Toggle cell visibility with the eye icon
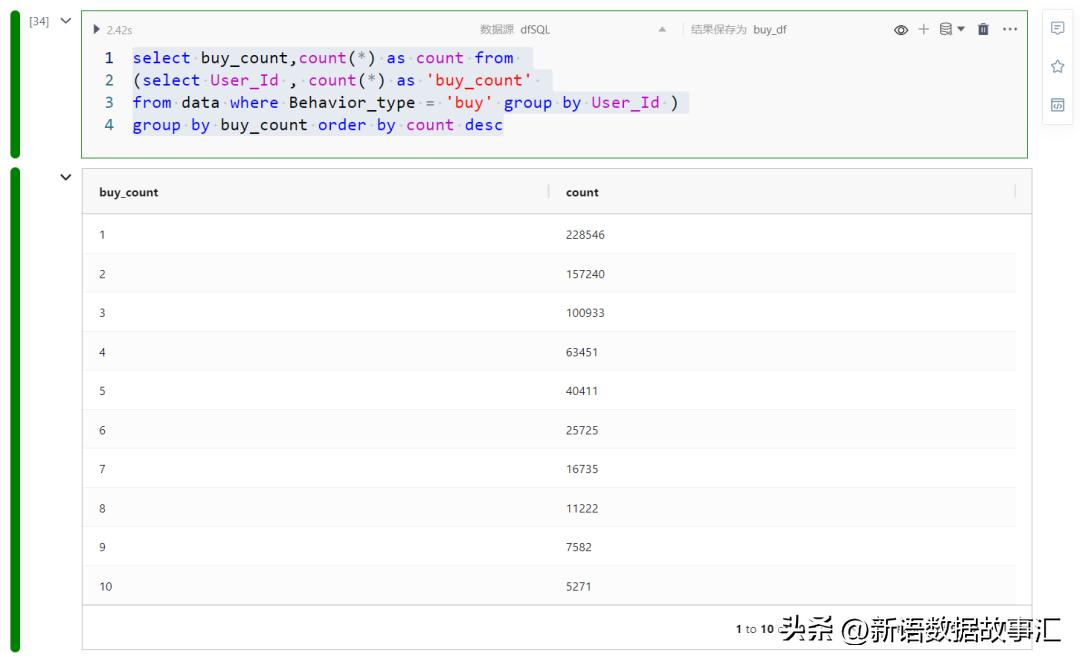The width and height of the screenshot is (1080, 662). (900, 30)
